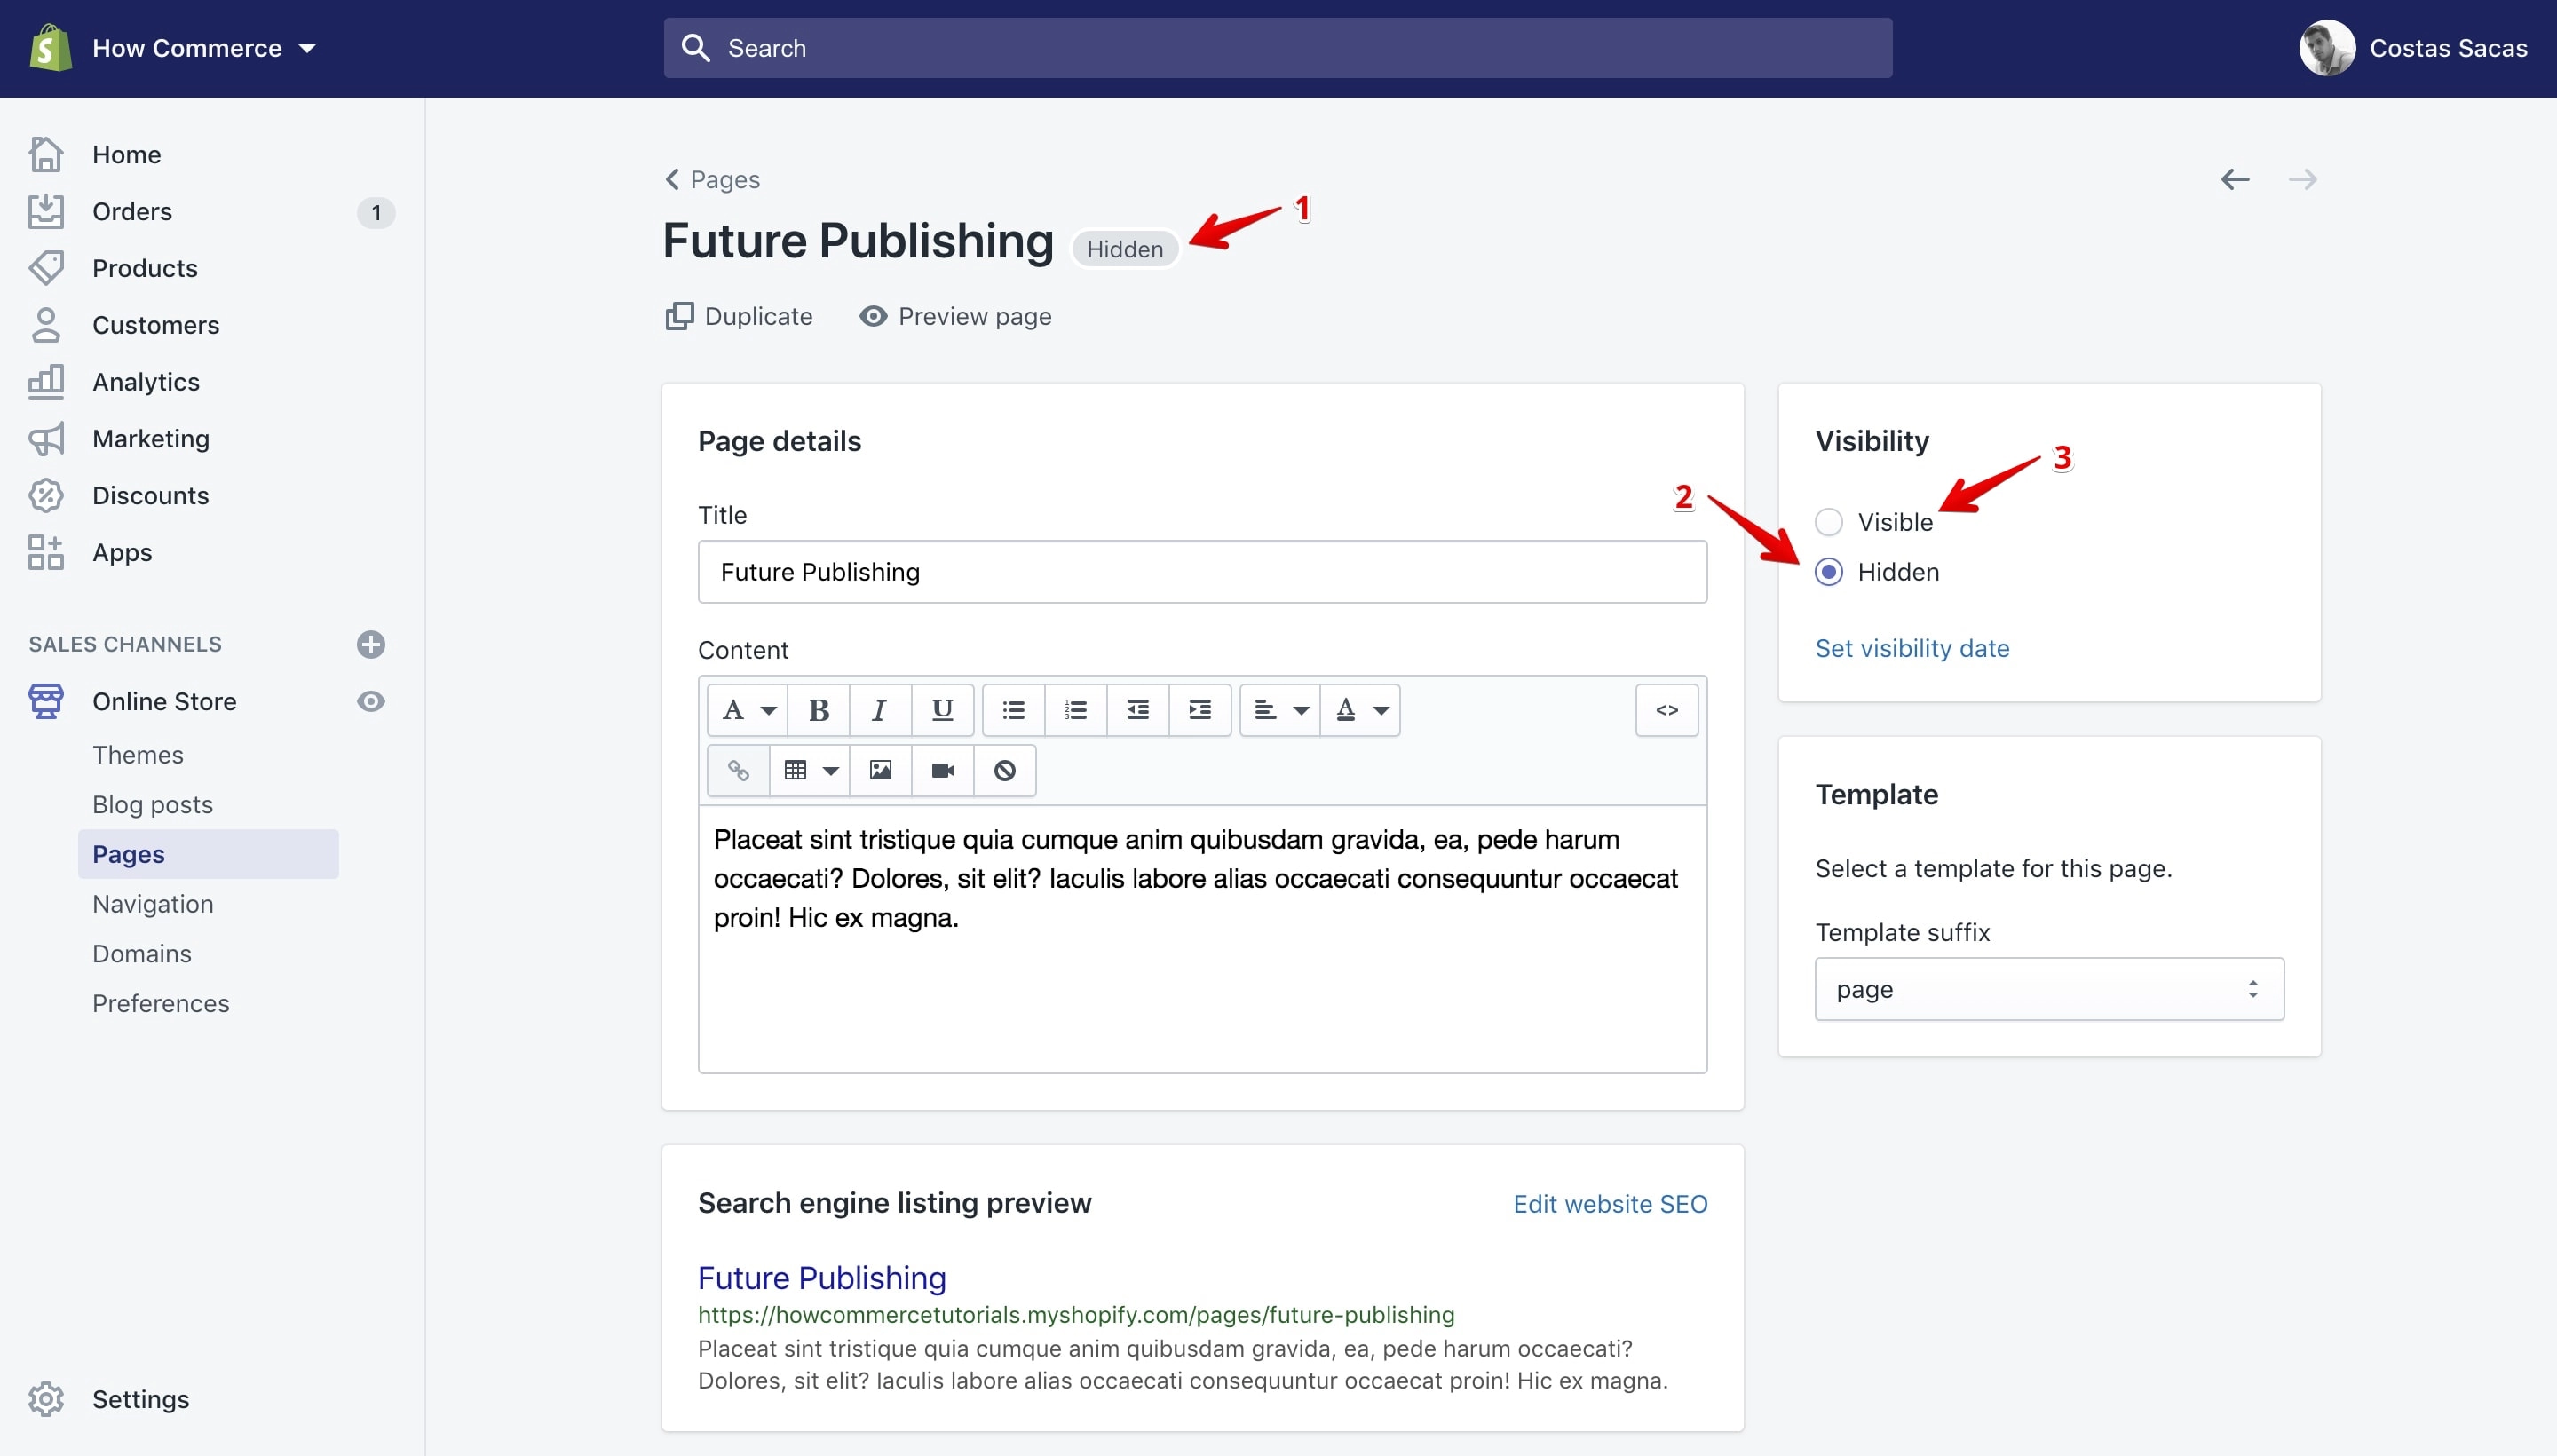The image size is (2557, 1456).
Task: Insert a bulleted list
Action: tap(1014, 710)
